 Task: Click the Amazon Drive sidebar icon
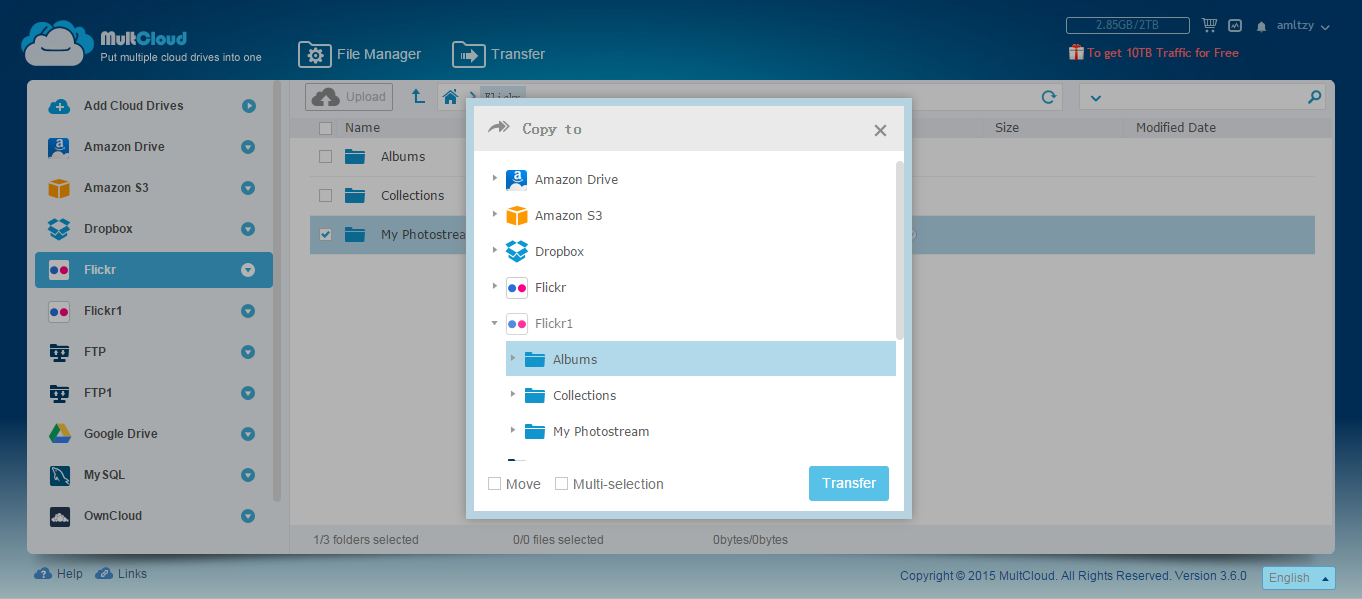[x=59, y=147]
